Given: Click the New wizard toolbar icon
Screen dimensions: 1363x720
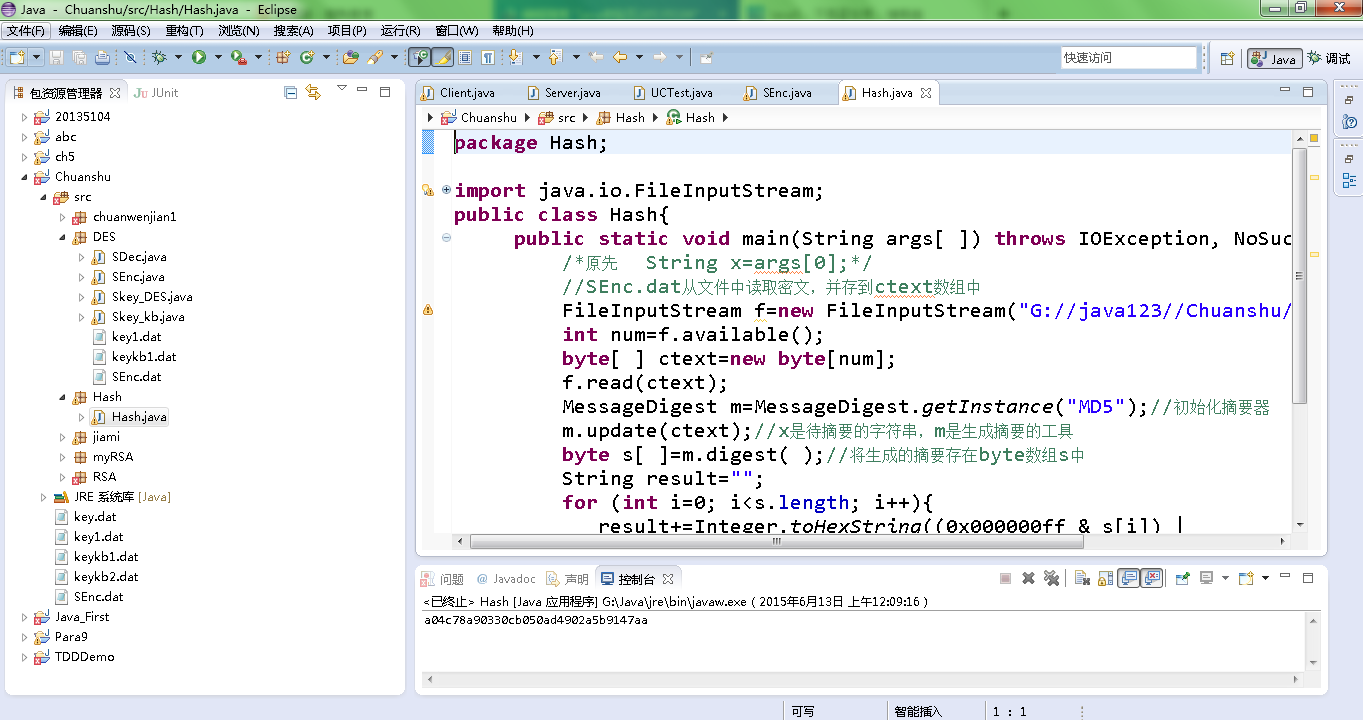Looking at the screenshot, I should [x=17, y=57].
